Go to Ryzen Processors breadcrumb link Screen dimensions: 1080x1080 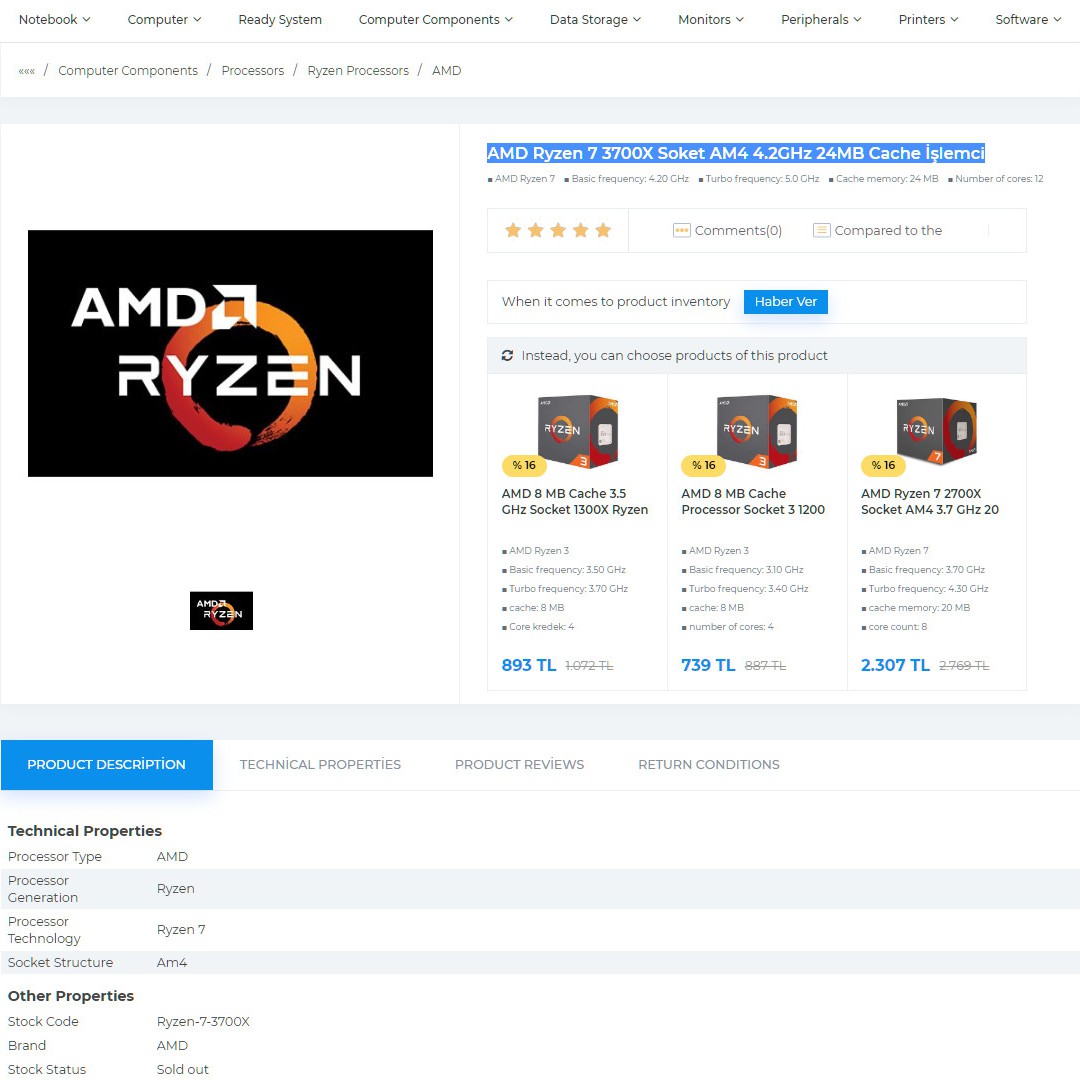[358, 71]
